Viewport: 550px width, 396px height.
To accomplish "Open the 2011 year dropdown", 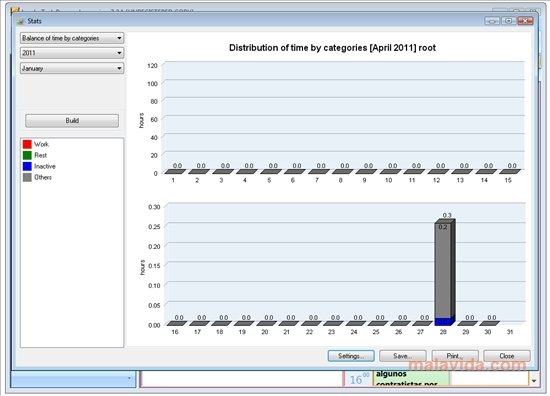I will click(x=72, y=53).
